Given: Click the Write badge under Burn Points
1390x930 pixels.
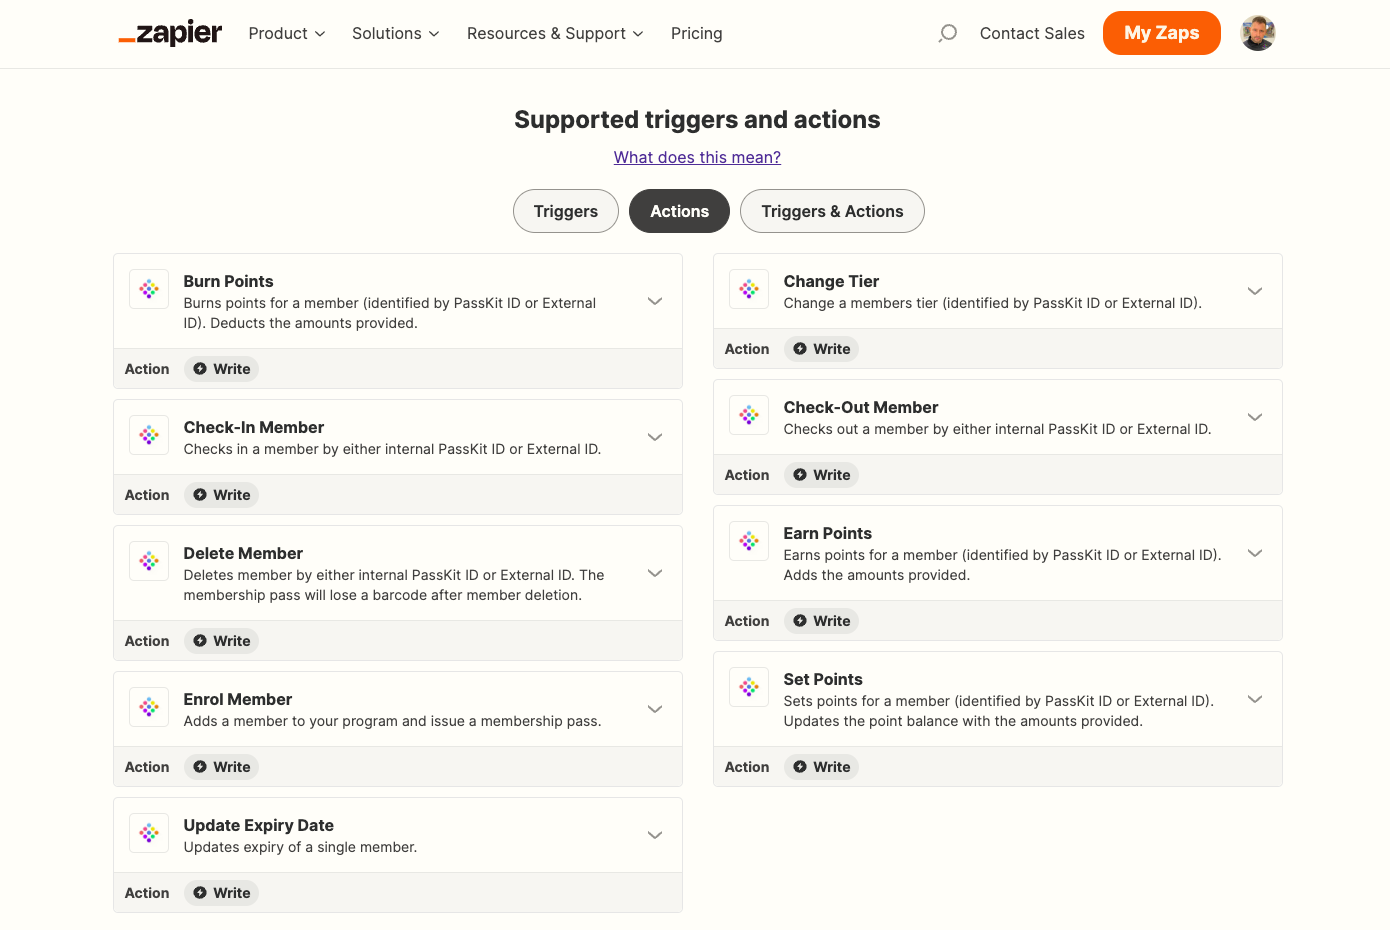Looking at the screenshot, I should (x=221, y=369).
